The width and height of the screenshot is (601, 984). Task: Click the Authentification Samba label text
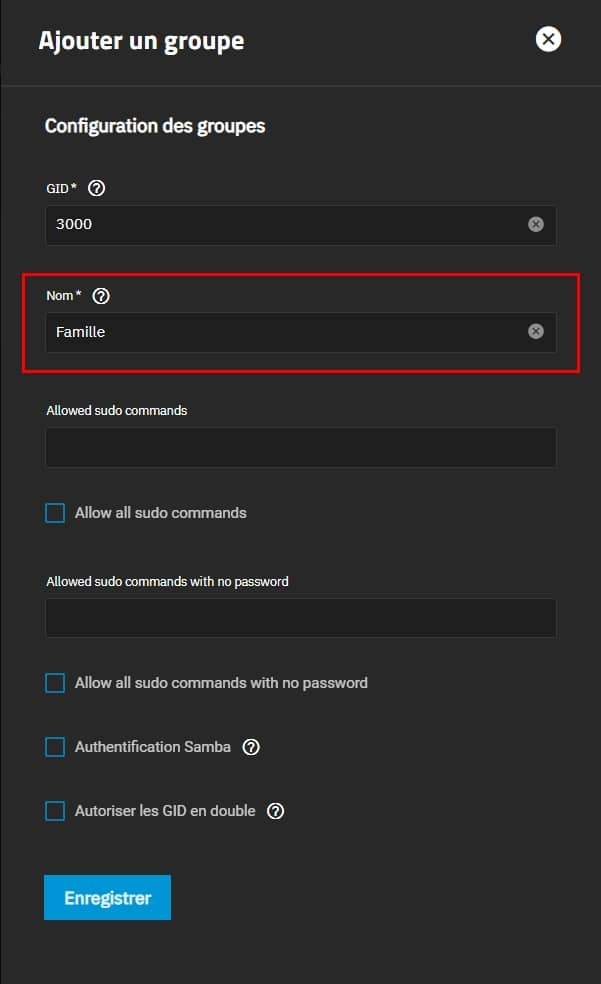tap(153, 747)
